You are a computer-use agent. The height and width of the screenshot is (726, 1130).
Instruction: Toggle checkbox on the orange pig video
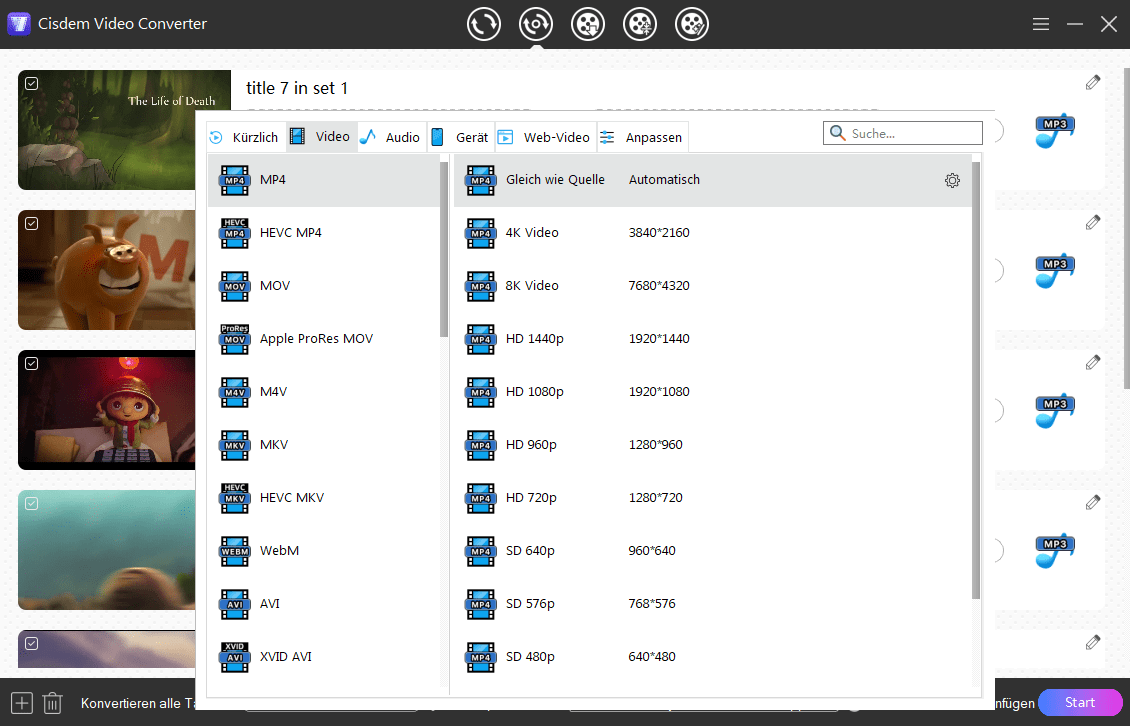(31, 223)
